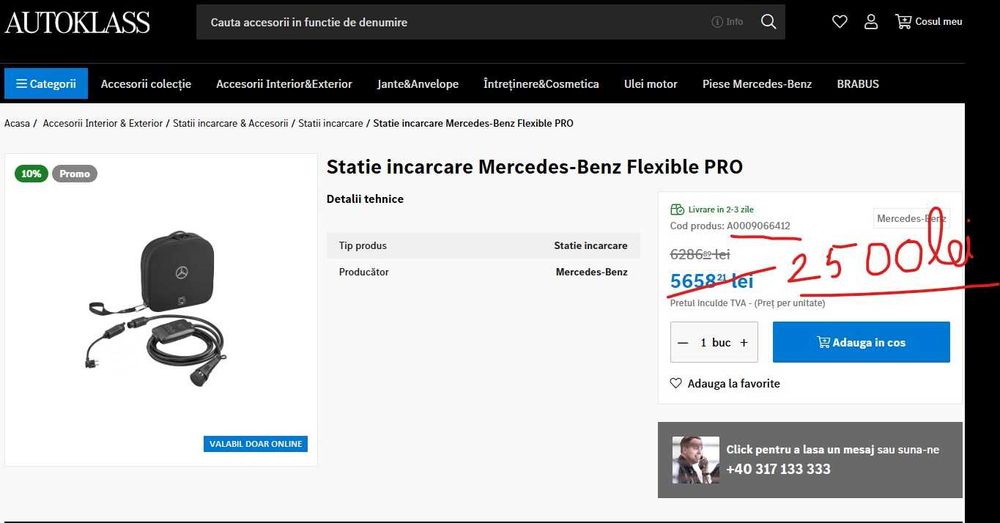Go to Acasa breadcrumb link
The width and height of the screenshot is (1000, 523).
click(x=17, y=123)
